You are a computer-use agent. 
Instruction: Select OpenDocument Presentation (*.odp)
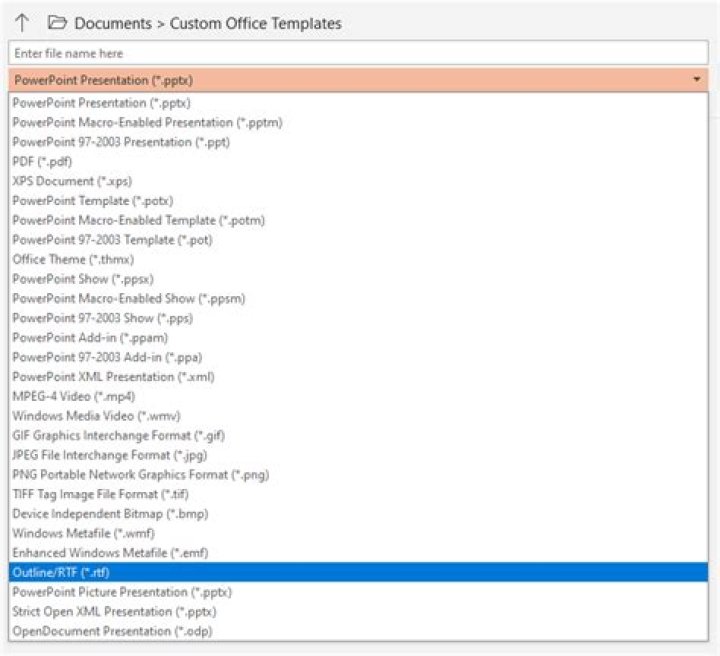point(358,631)
